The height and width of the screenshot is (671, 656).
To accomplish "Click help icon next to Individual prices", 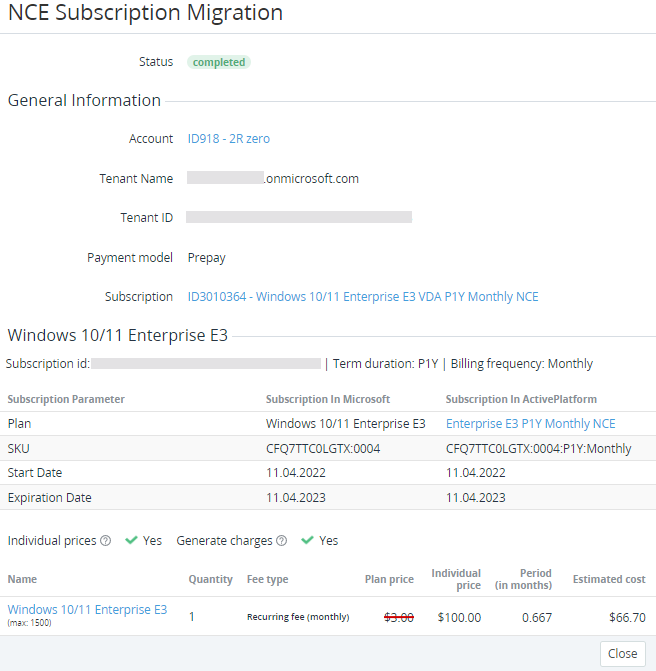I will [105, 541].
